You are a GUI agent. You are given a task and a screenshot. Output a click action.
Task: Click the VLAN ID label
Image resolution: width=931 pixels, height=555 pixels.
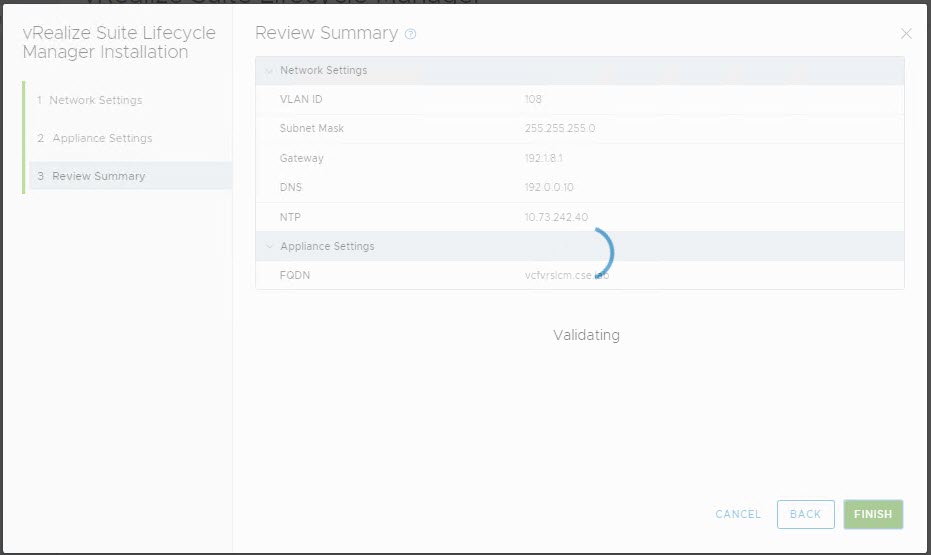click(x=301, y=99)
